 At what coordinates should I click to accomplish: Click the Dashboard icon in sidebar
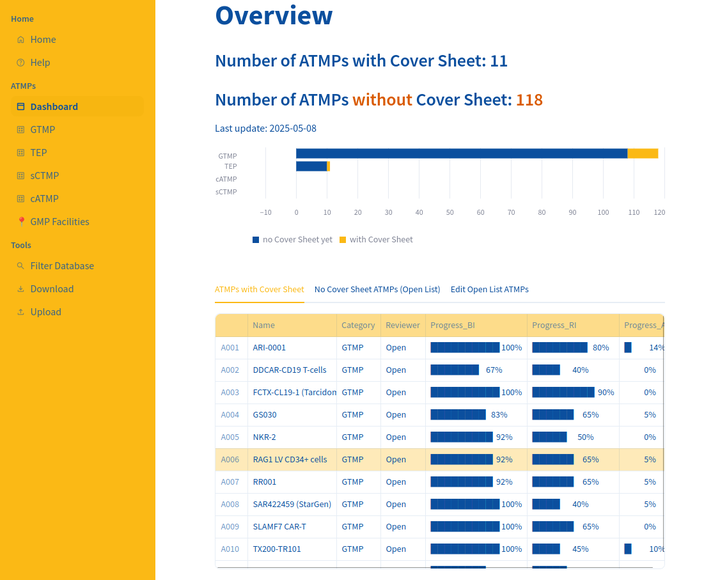coord(21,107)
